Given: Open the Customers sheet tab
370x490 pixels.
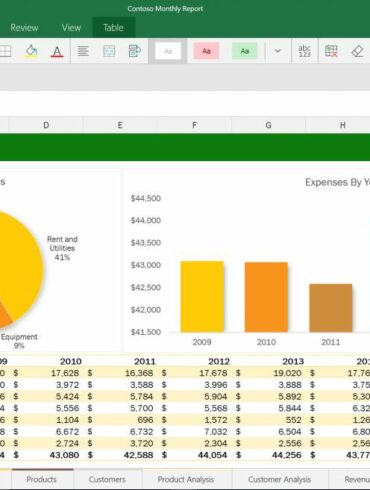Looking at the screenshot, I should (107, 479).
